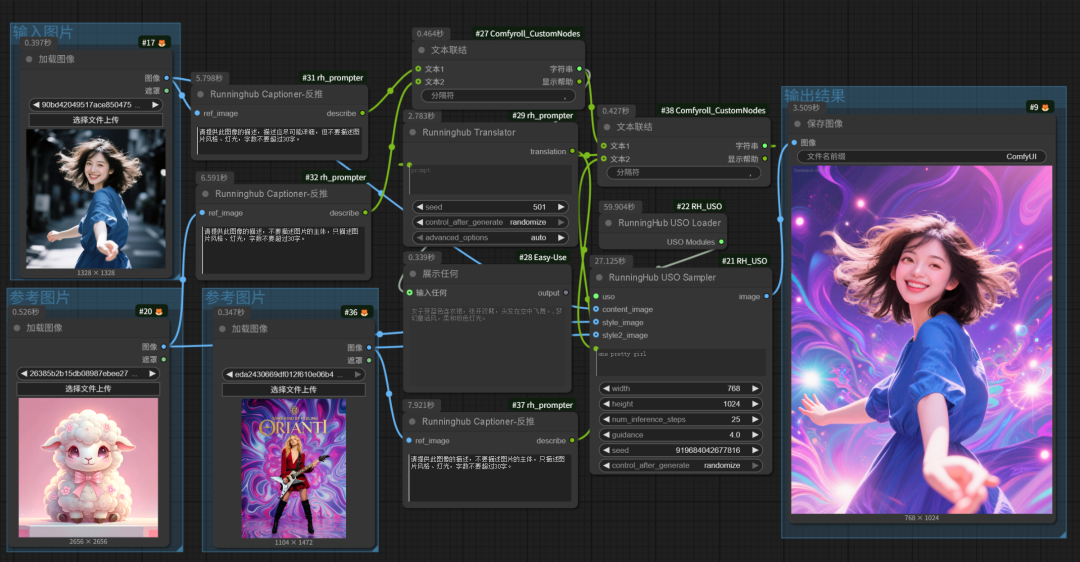Select the dancing girl input image thumbnail
Screen dimensions: 1080x562
(x=96, y=198)
